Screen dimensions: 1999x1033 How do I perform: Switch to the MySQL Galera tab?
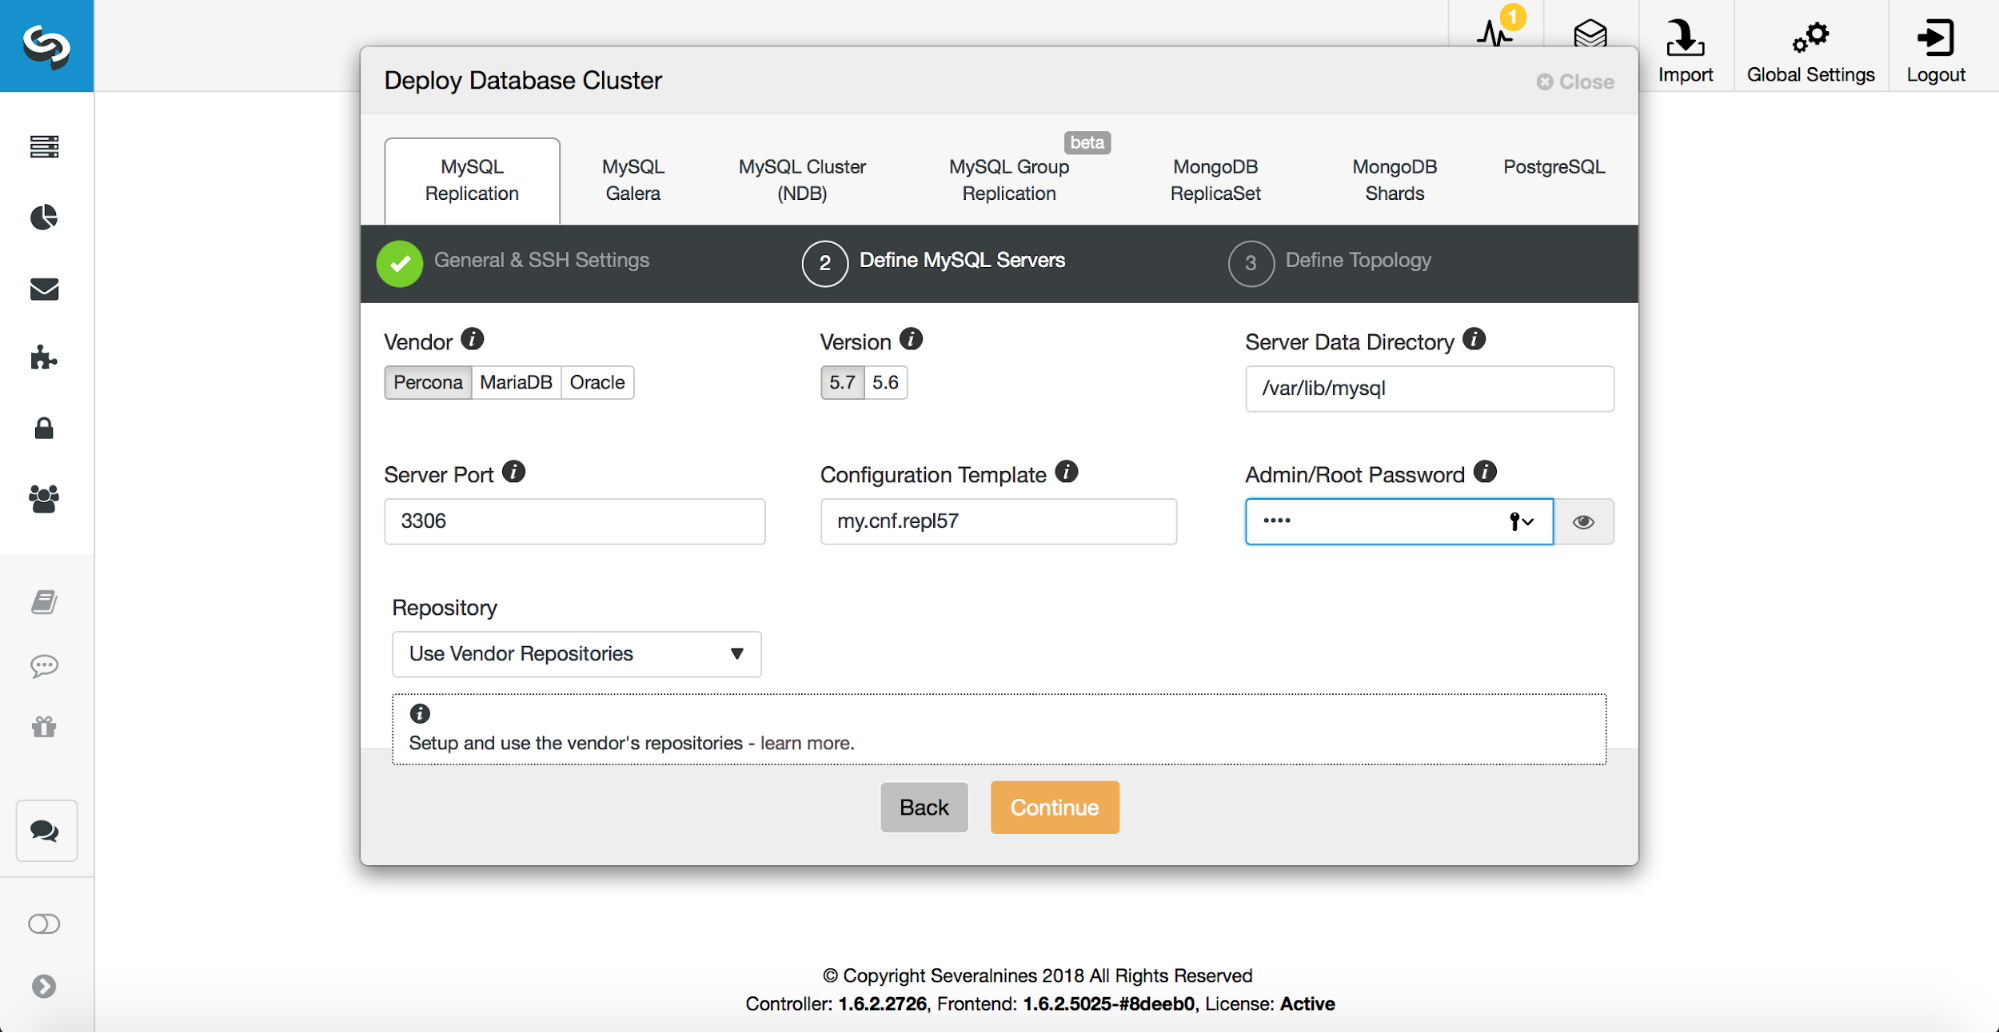tap(633, 180)
